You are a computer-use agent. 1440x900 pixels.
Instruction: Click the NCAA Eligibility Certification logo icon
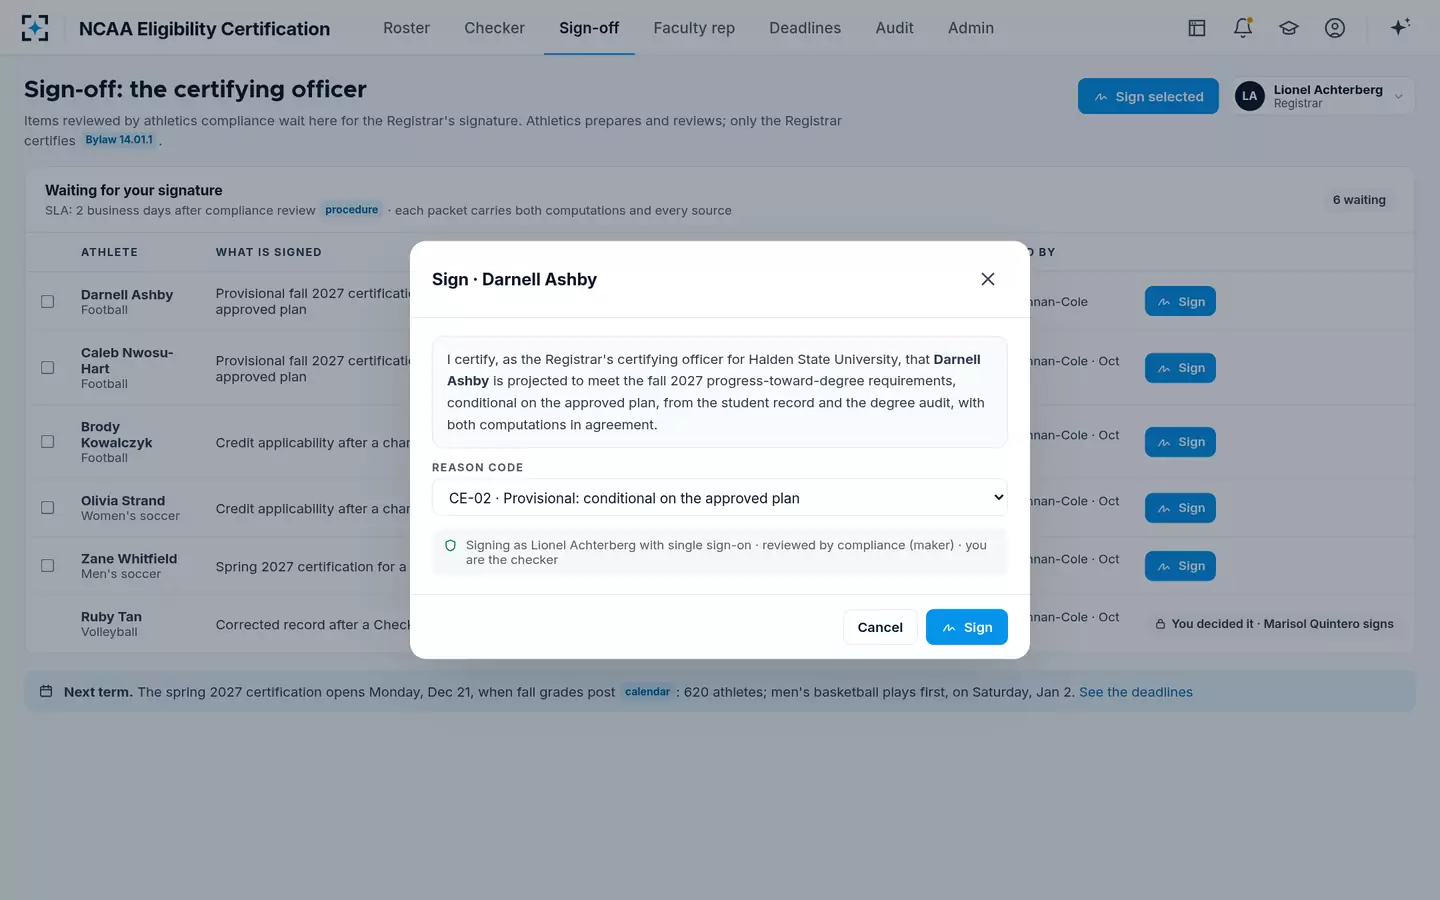coord(35,28)
